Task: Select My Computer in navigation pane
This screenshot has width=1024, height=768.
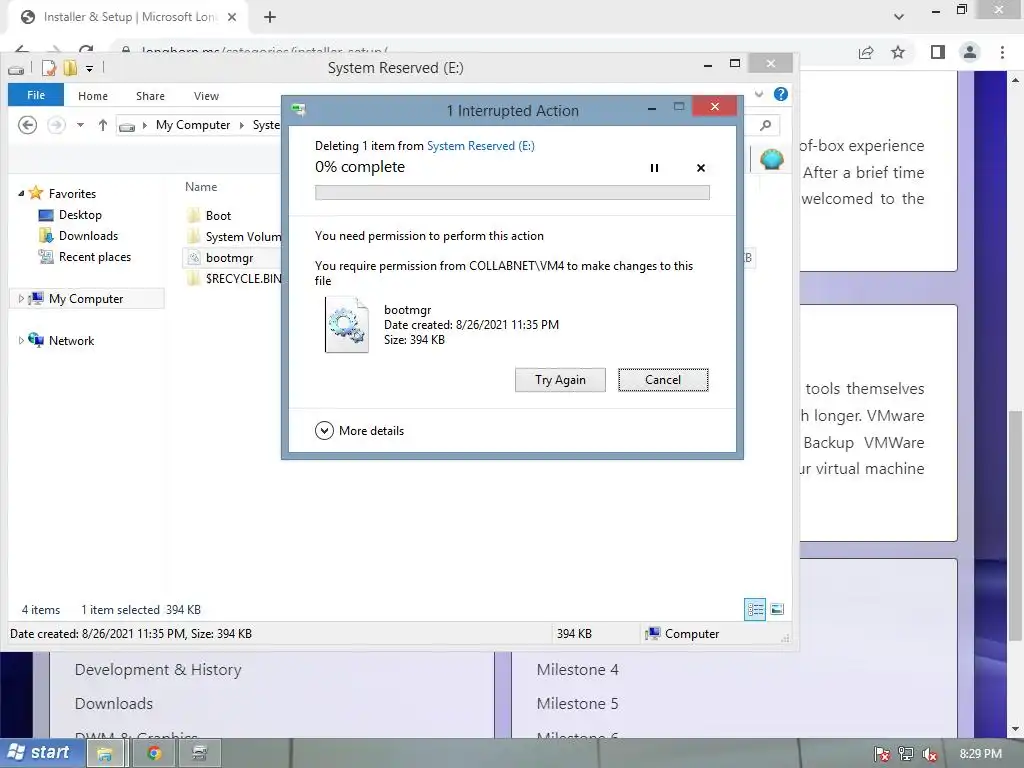Action: coord(86,298)
